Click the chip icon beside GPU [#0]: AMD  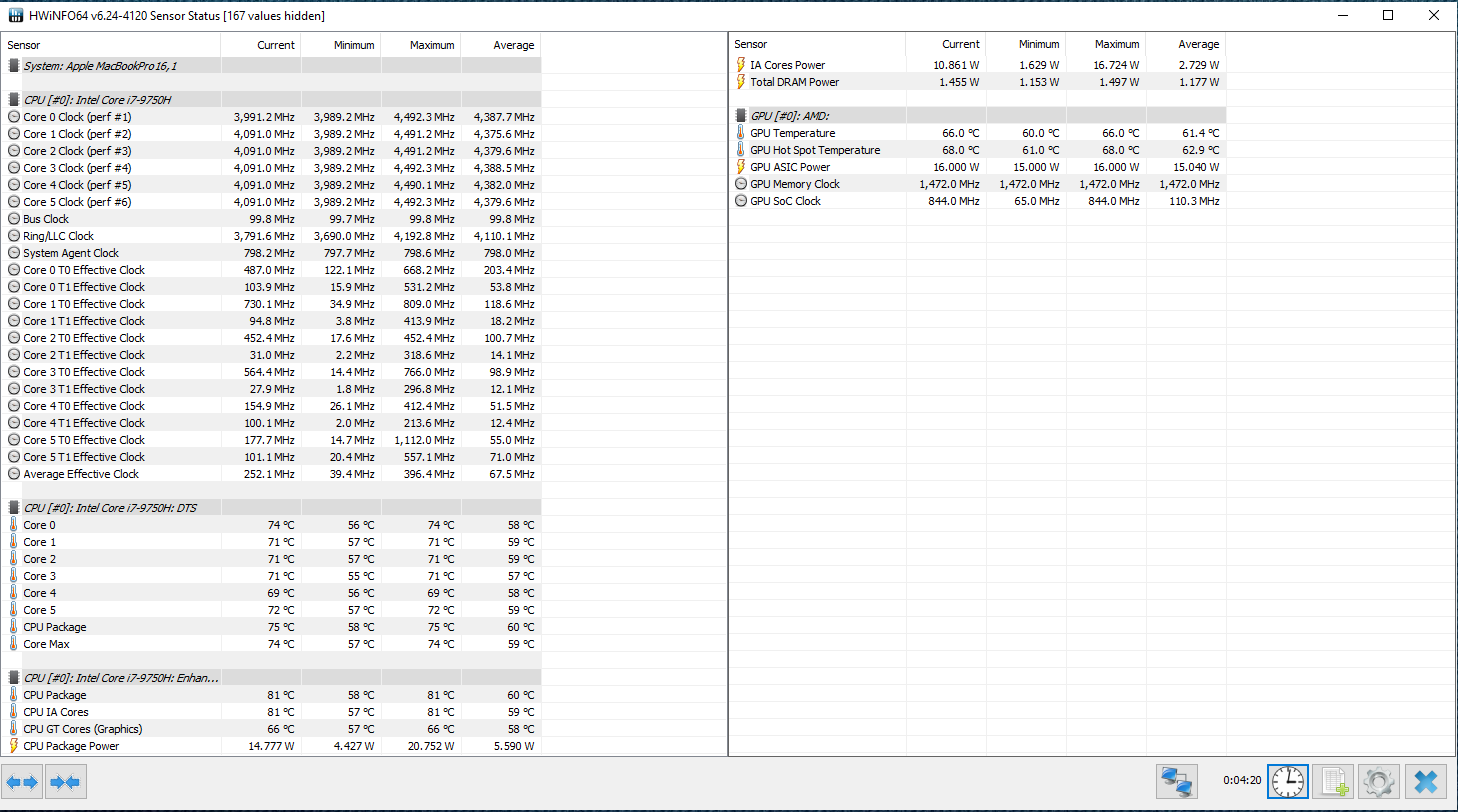pyautogui.click(x=741, y=116)
